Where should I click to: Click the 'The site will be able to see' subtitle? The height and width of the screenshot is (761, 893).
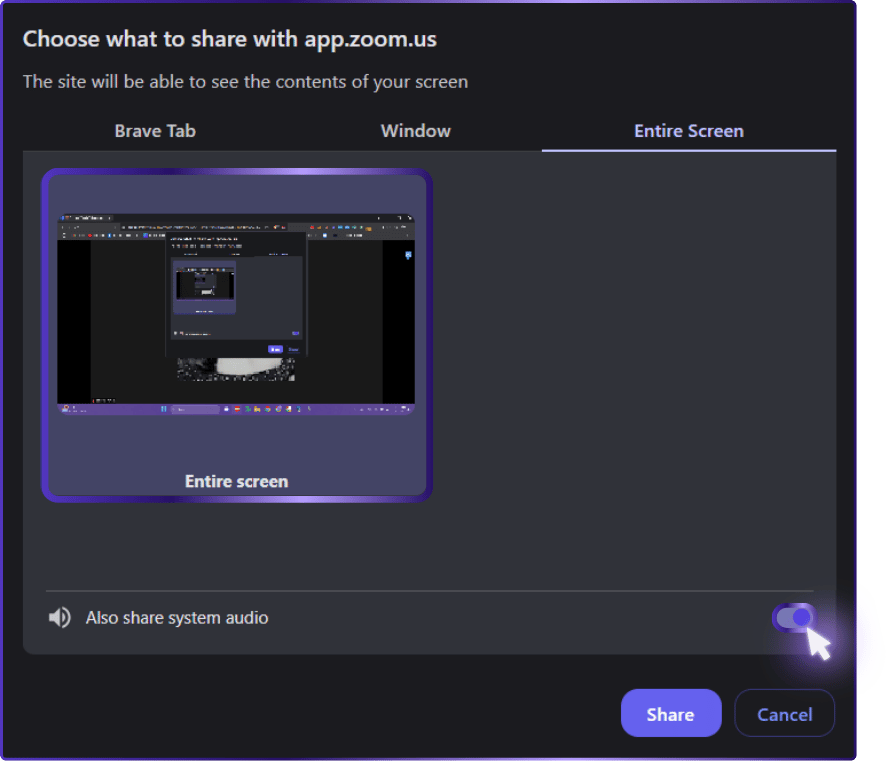point(245,82)
